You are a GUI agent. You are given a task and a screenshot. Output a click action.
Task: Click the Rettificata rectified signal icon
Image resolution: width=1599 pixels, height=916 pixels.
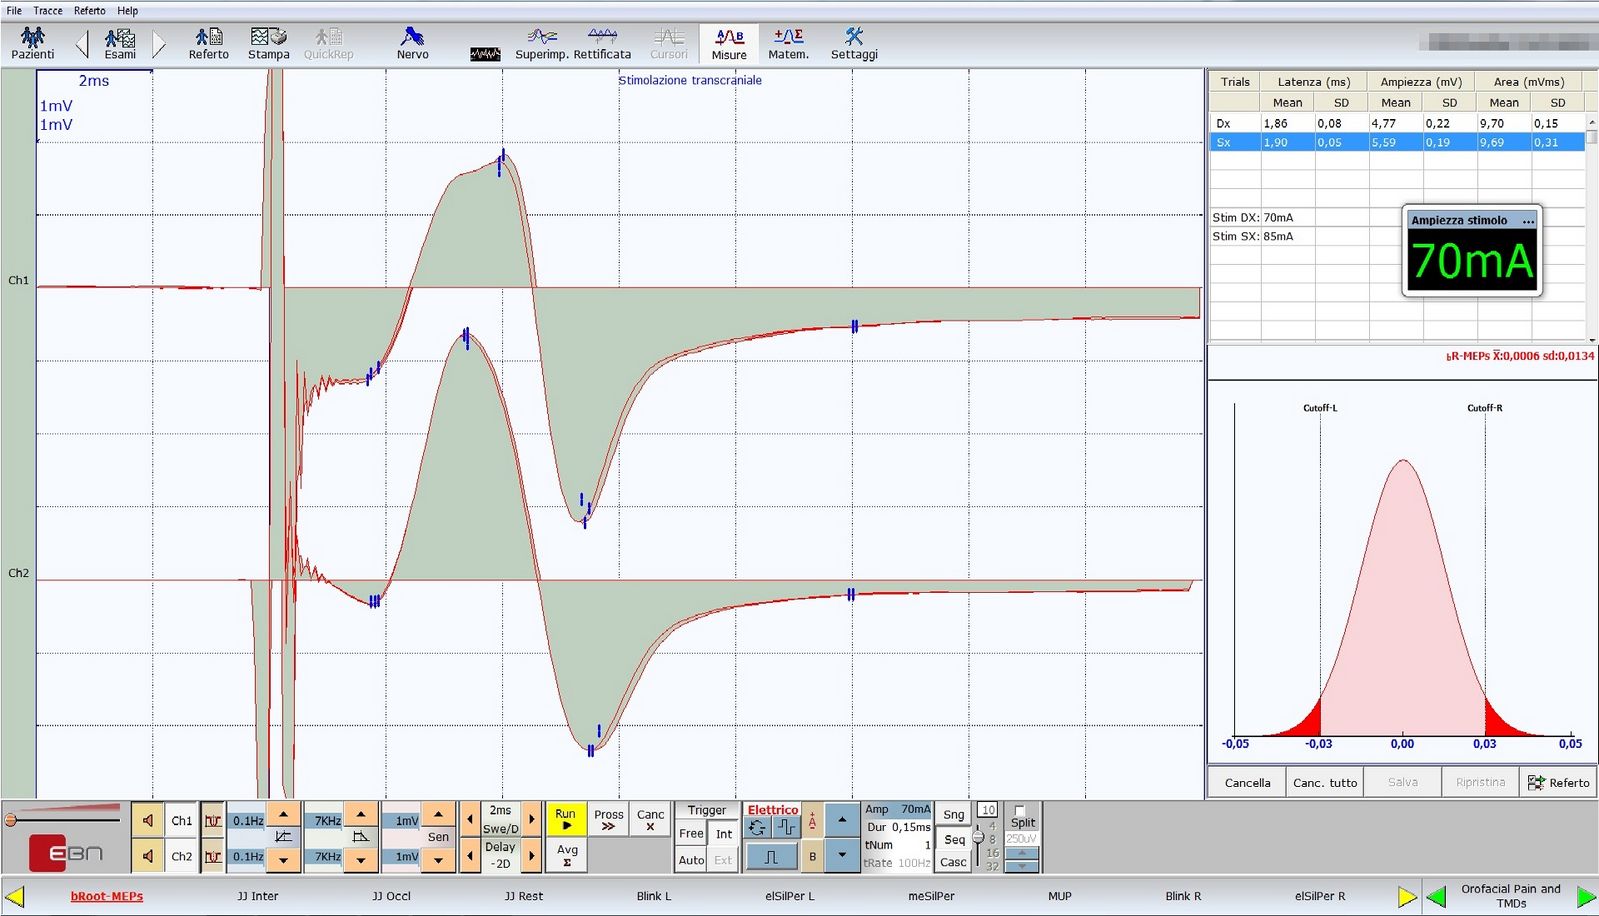[602, 43]
